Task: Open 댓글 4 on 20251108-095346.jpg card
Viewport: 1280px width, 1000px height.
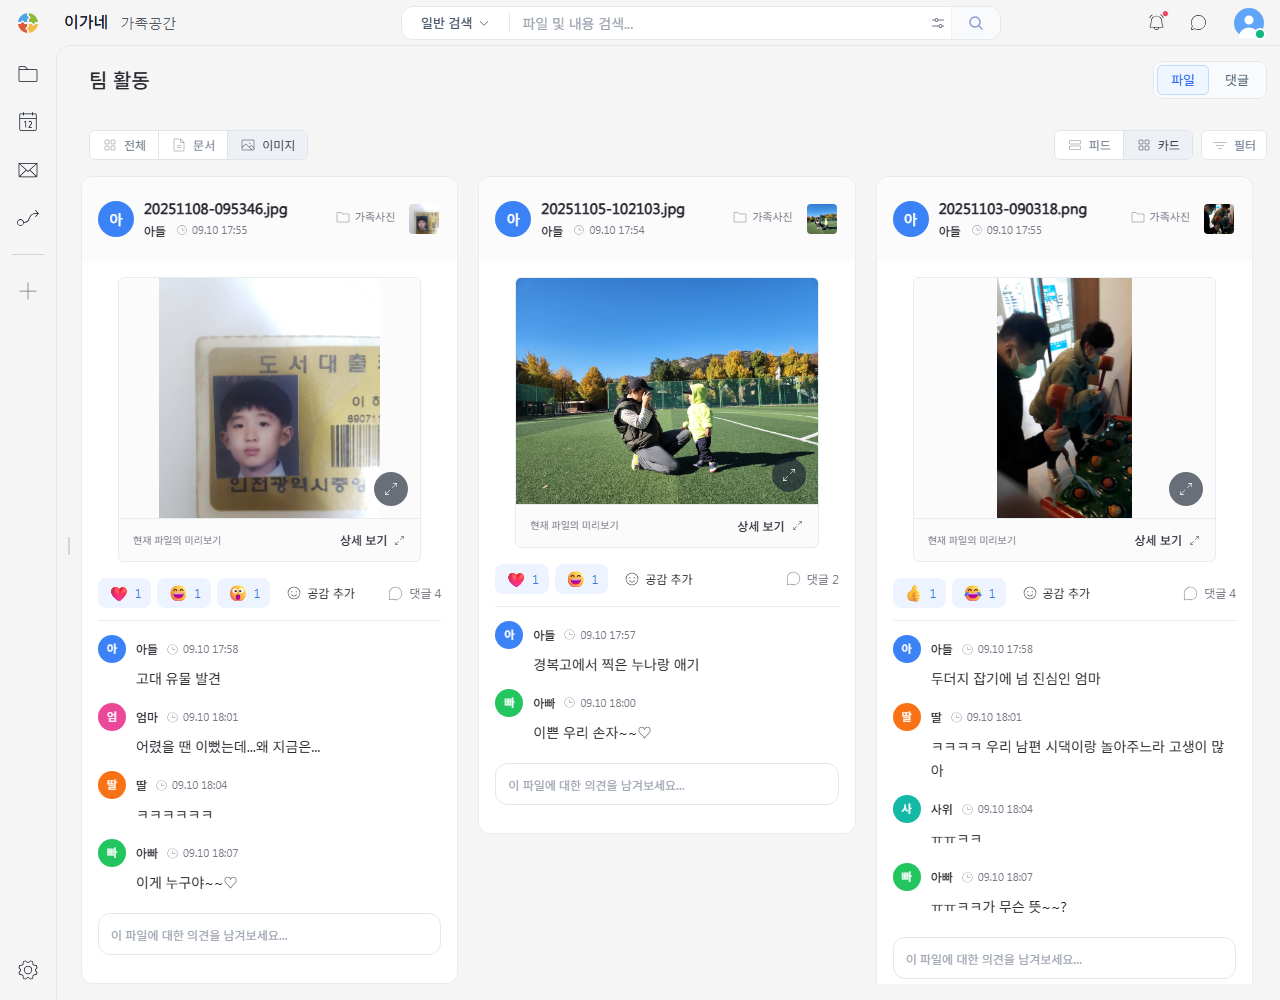Action: (414, 593)
